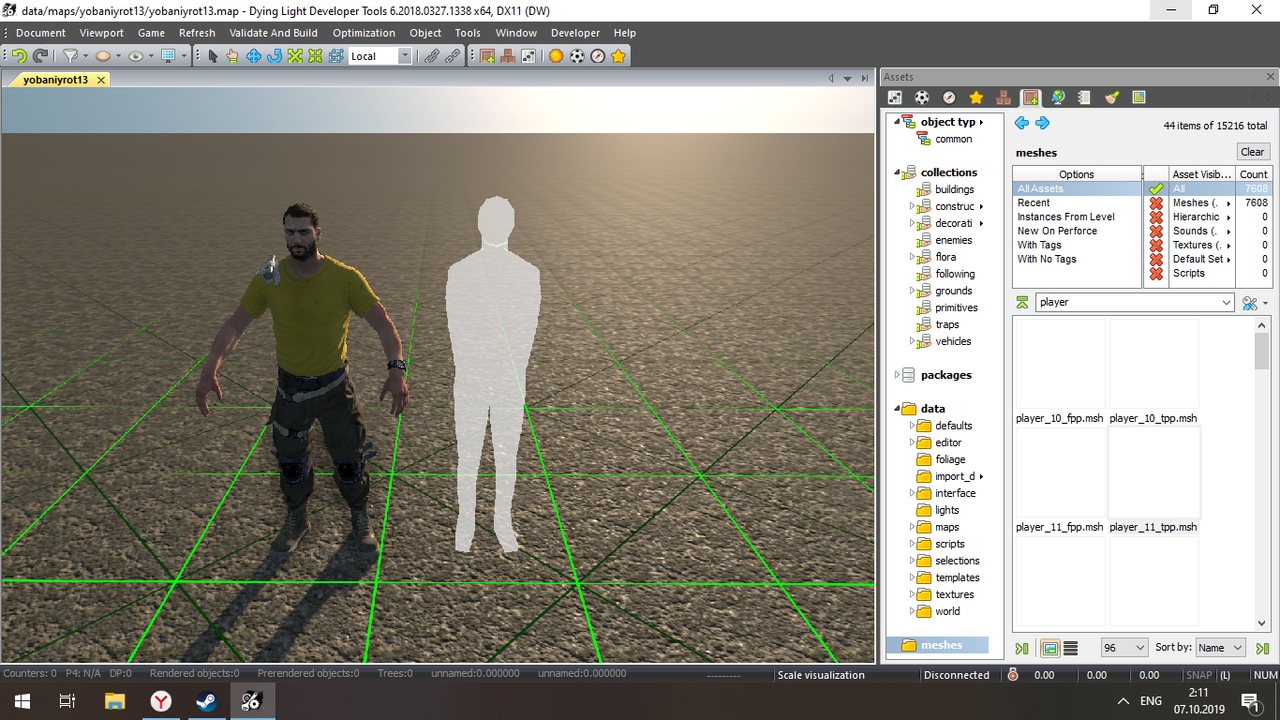Select the move gizmo tool

[x=254, y=56]
